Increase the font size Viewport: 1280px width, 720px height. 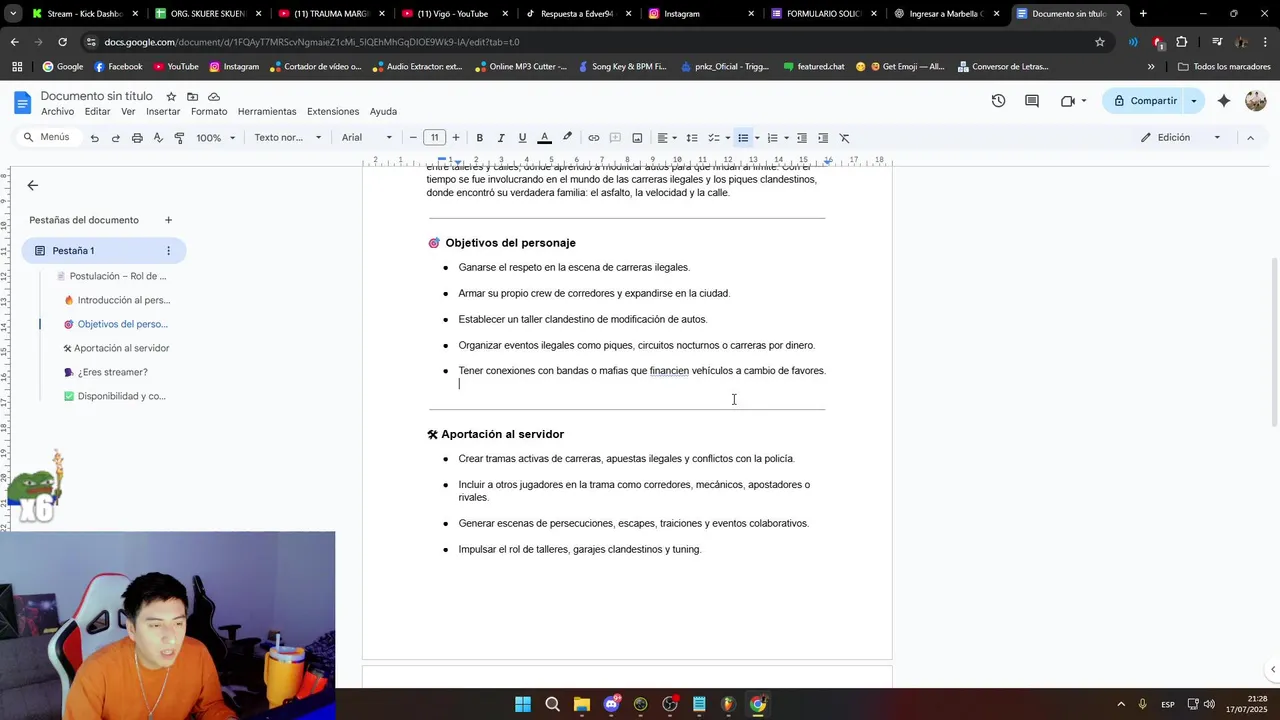tap(456, 138)
